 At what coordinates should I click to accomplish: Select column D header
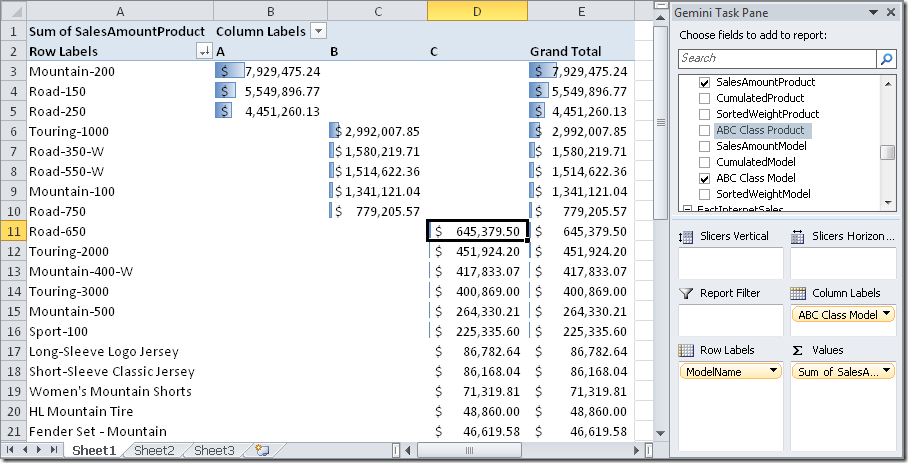tap(477, 11)
